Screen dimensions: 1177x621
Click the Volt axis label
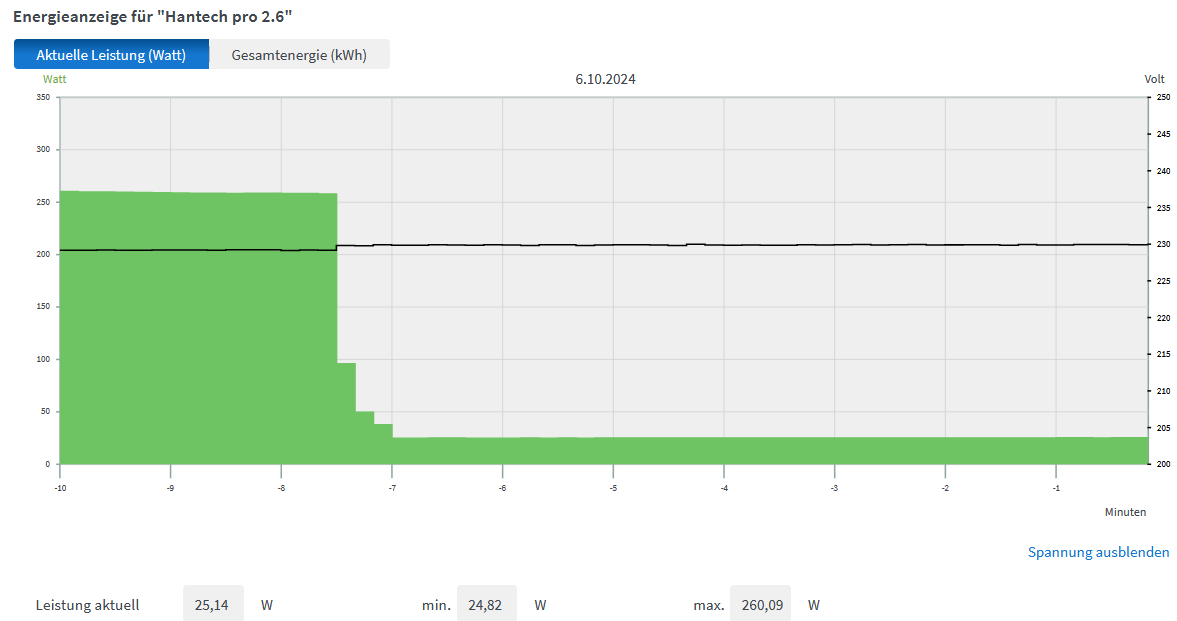coord(1154,79)
